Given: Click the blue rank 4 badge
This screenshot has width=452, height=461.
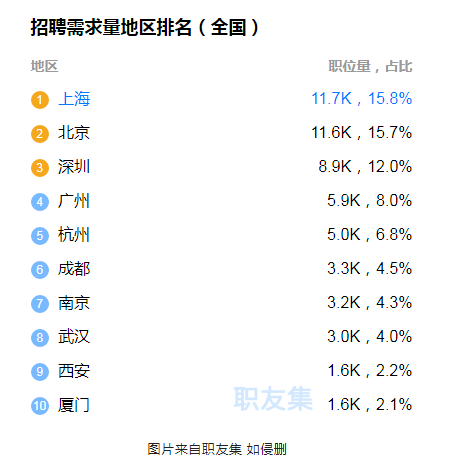Looking at the screenshot, I should click(40, 202).
